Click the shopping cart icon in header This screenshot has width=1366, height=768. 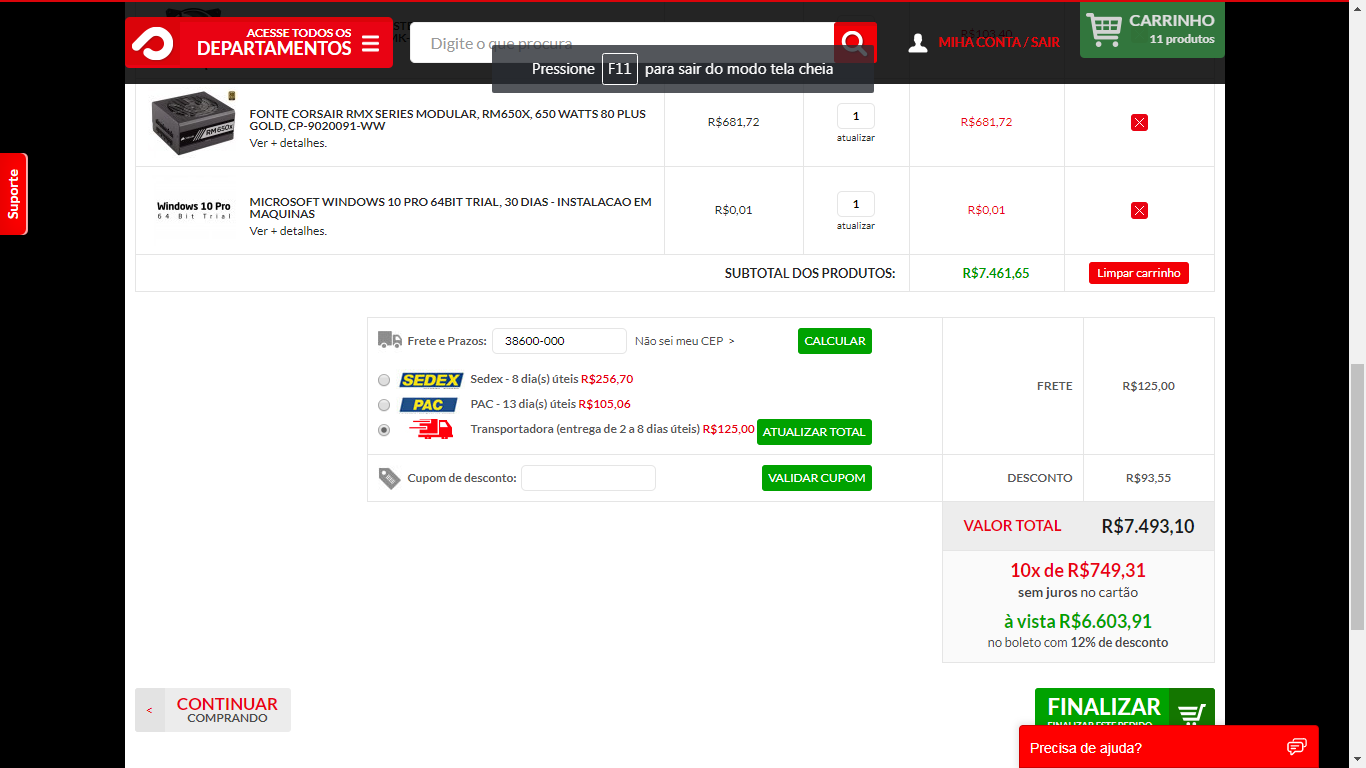point(1104,29)
